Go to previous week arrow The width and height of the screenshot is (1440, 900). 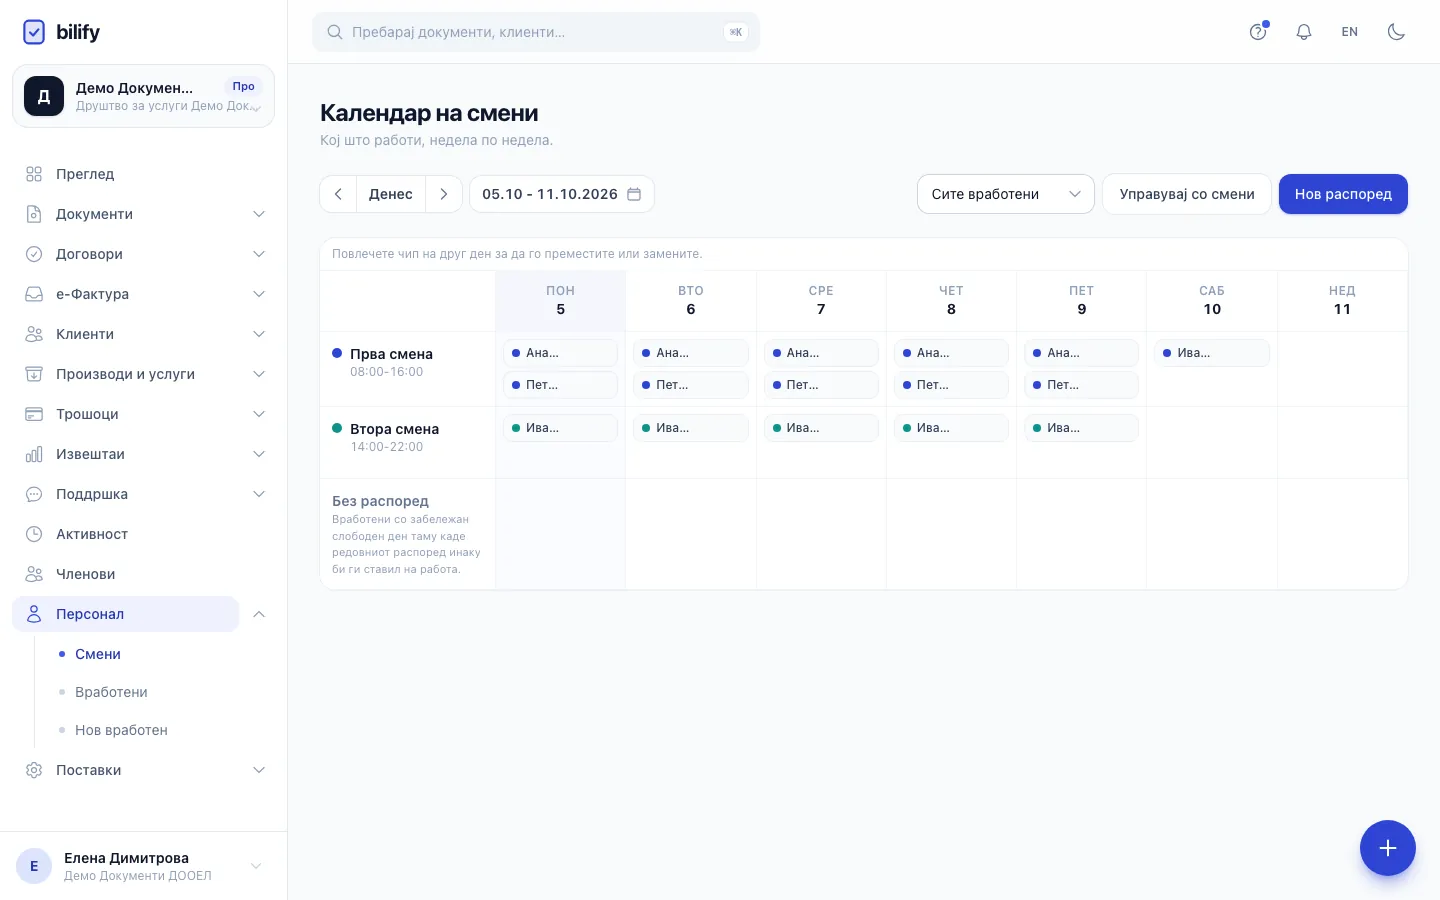tap(338, 194)
